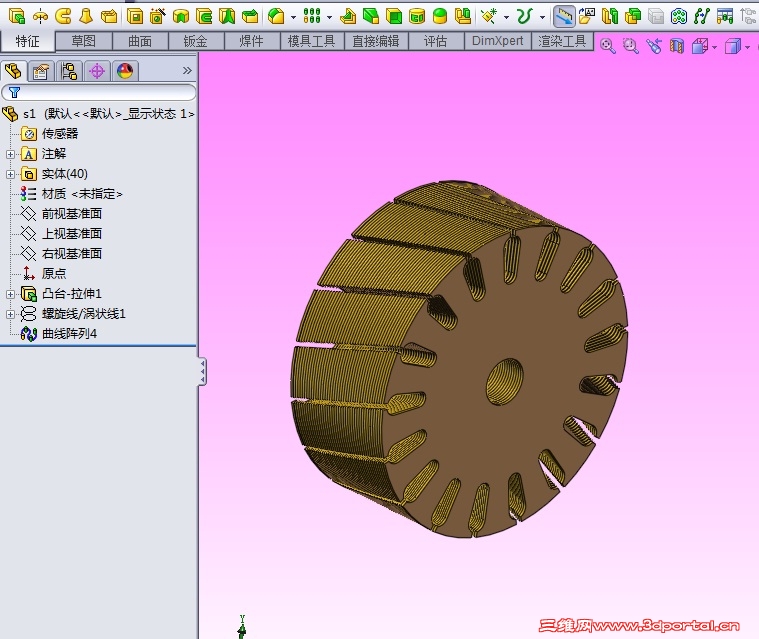This screenshot has height=639, width=759.
Task: Expand the 注解 tree node
Action: coord(10,154)
